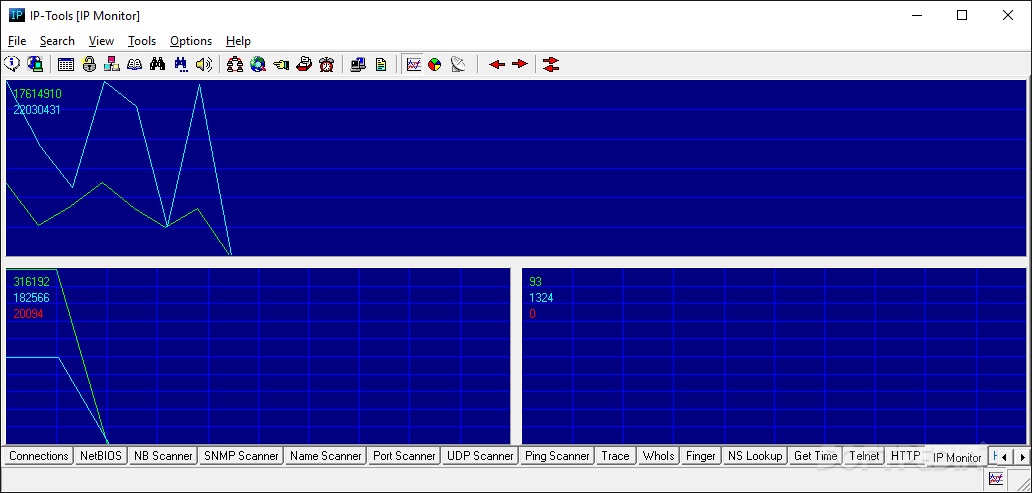Open Host Monitor pie chart icon
The width and height of the screenshot is (1032, 493).
pyautogui.click(x=435, y=64)
